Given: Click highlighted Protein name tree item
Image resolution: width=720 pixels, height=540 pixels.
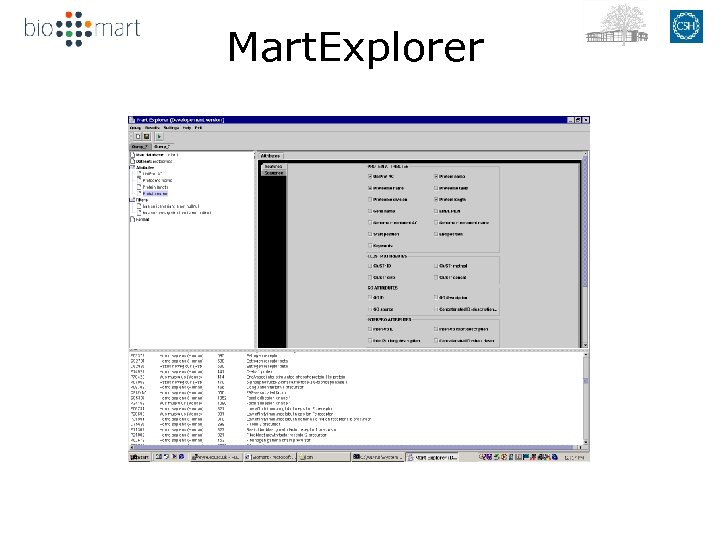Looking at the screenshot, I should pyautogui.click(x=155, y=194).
